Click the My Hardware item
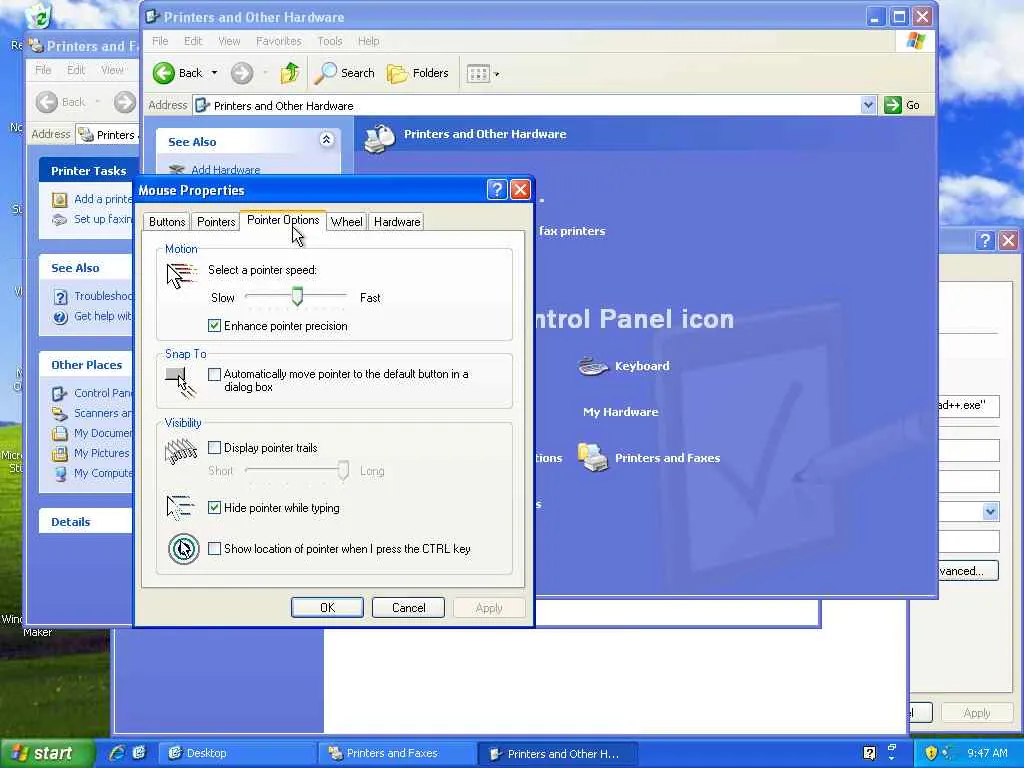This screenshot has width=1024, height=768. click(620, 412)
